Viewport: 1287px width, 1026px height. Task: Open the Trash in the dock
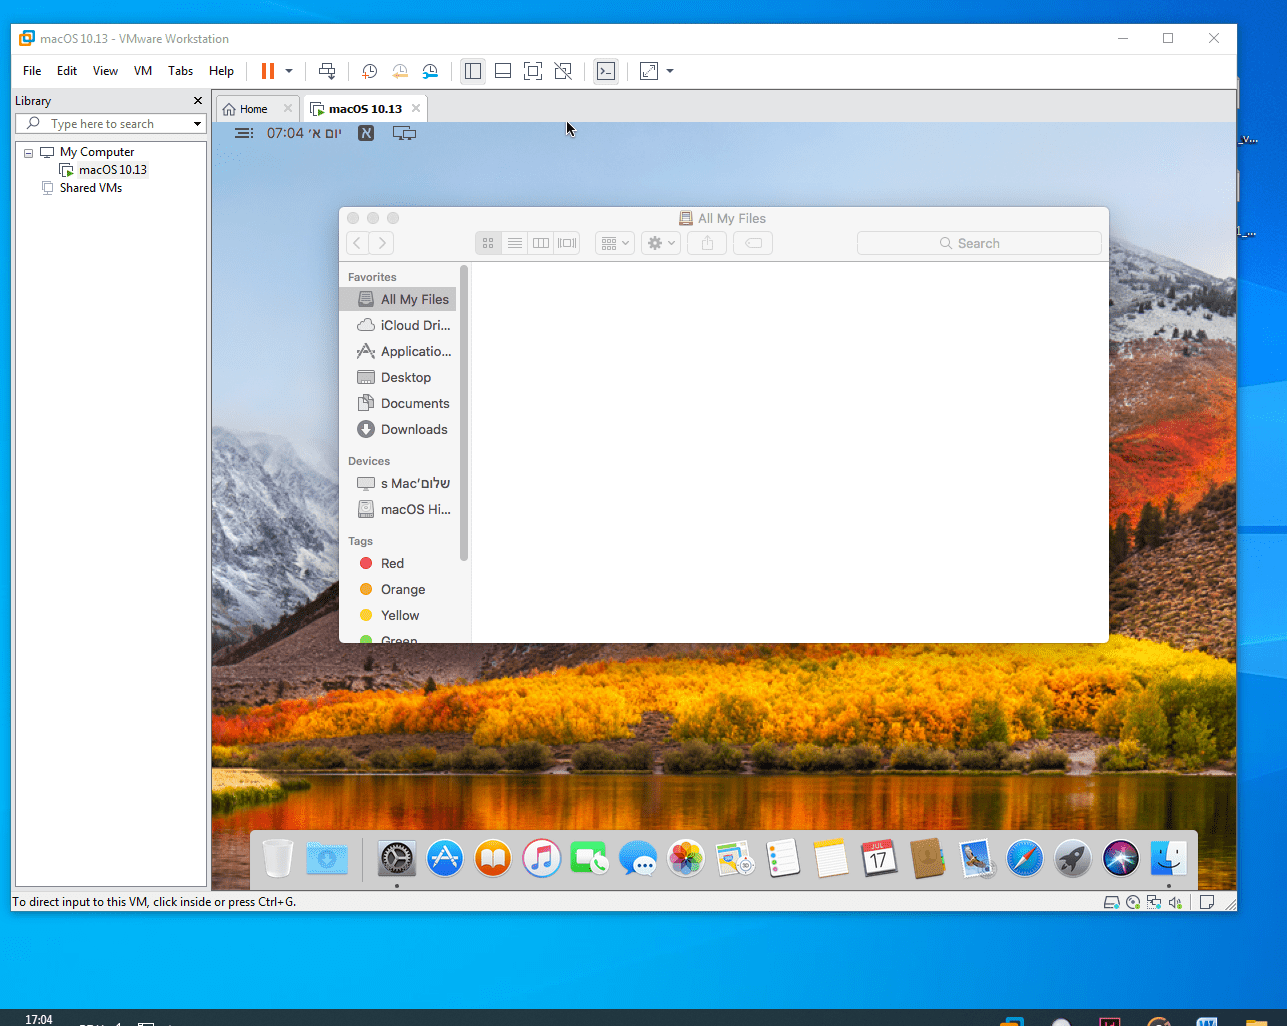click(278, 859)
